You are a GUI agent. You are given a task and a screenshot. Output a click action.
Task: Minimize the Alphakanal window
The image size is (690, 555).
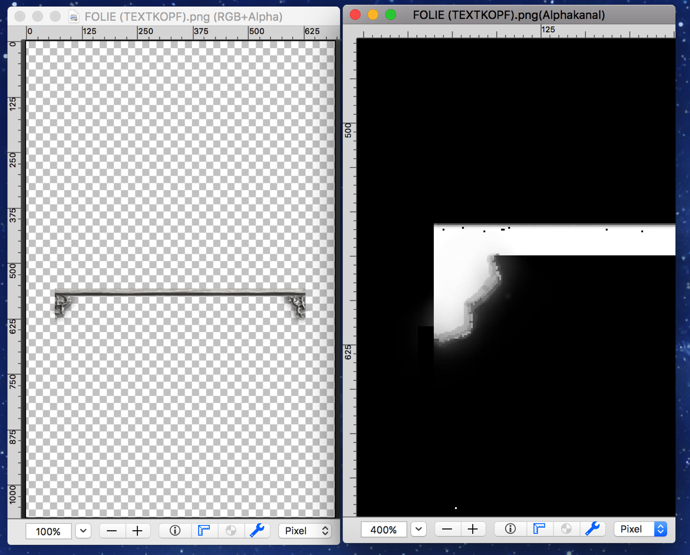click(x=373, y=15)
